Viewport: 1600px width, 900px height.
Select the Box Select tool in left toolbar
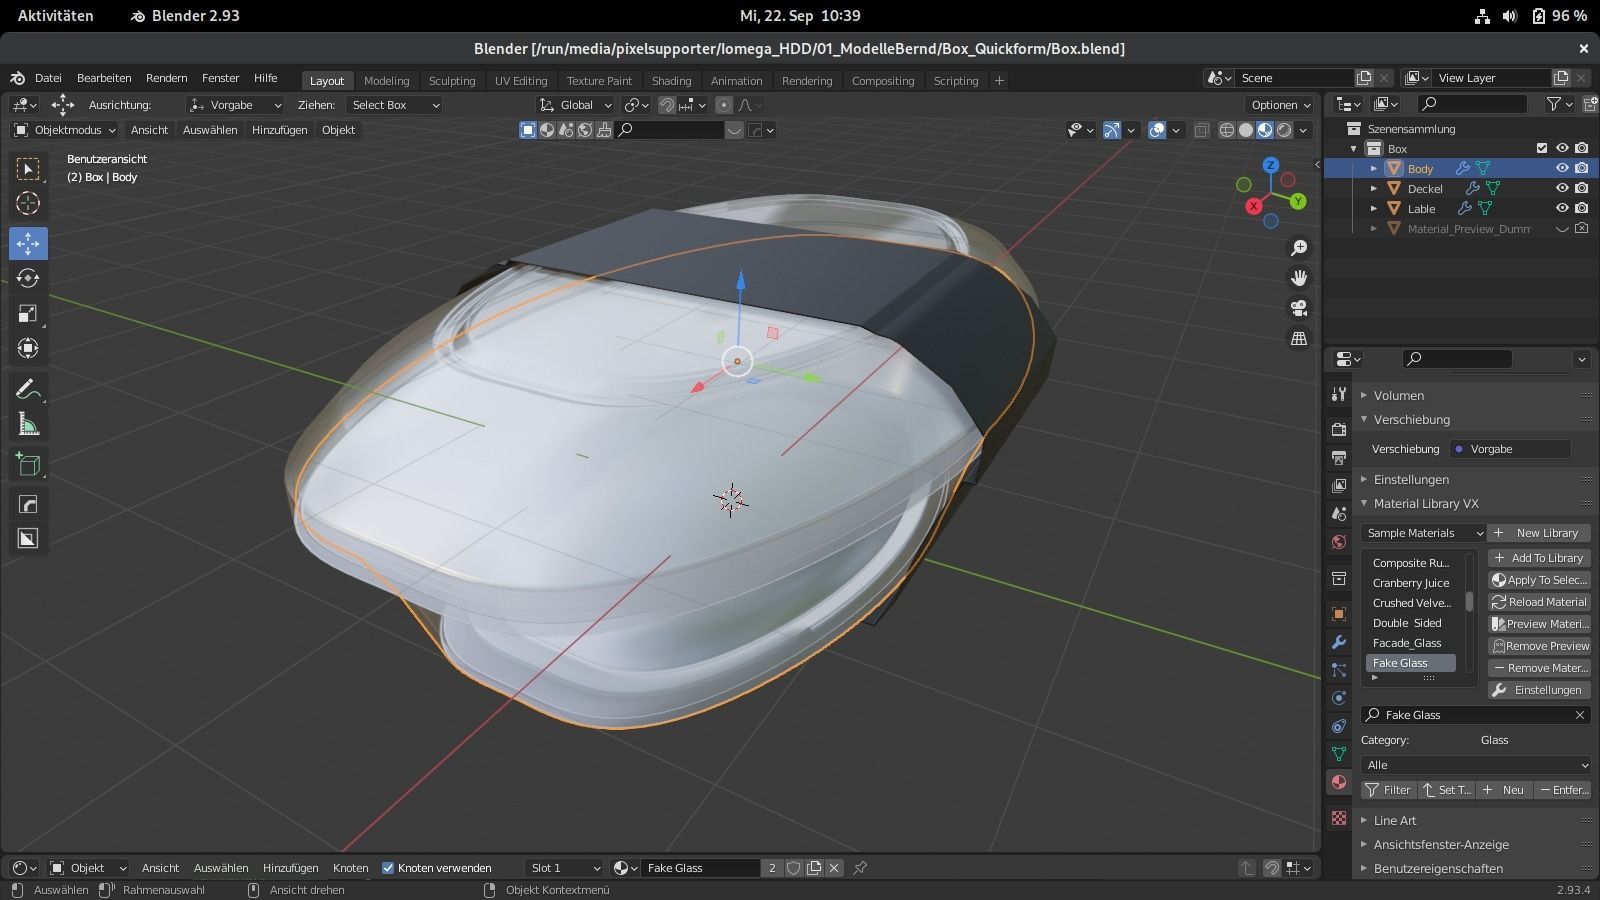28,169
